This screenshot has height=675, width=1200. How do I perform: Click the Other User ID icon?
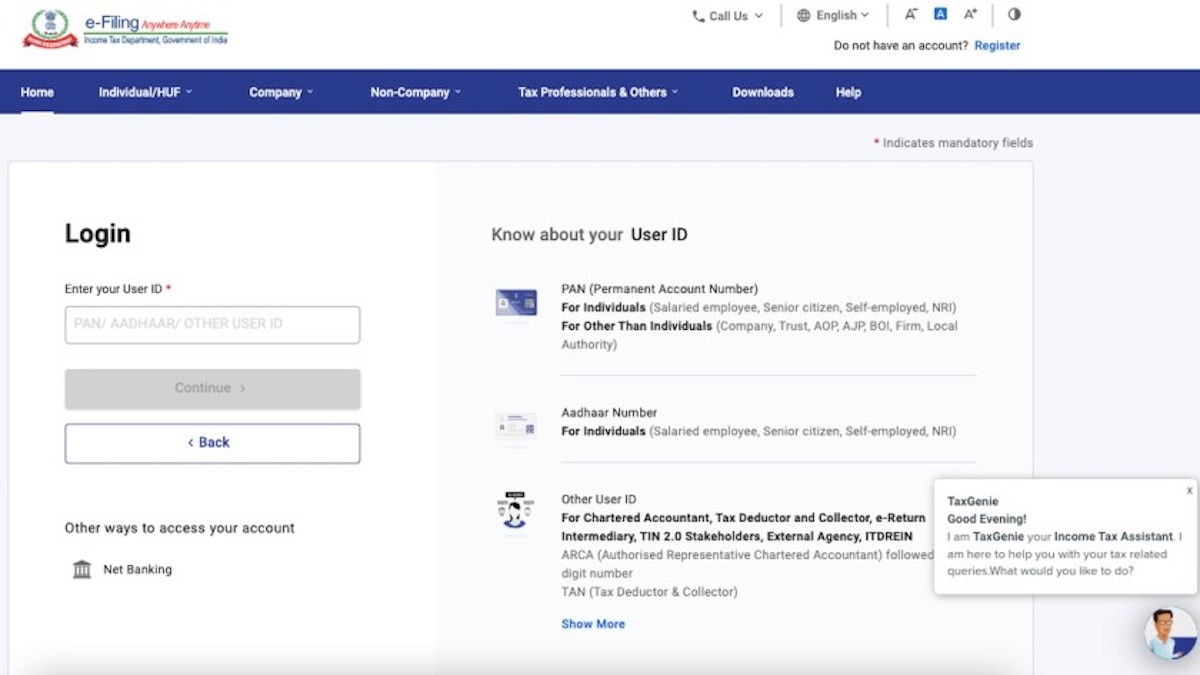pyautogui.click(x=515, y=512)
